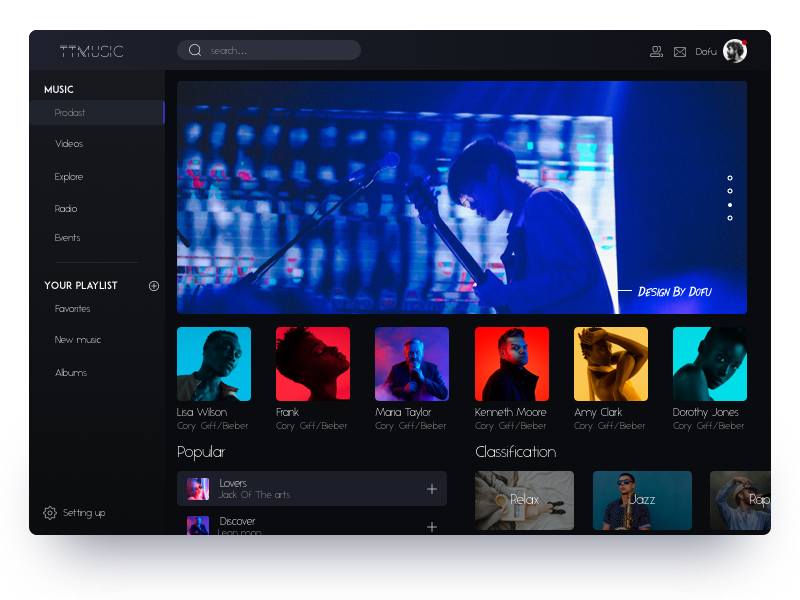Open the mail envelope icon
The height and width of the screenshot is (600, 800).
coord(680,52)
